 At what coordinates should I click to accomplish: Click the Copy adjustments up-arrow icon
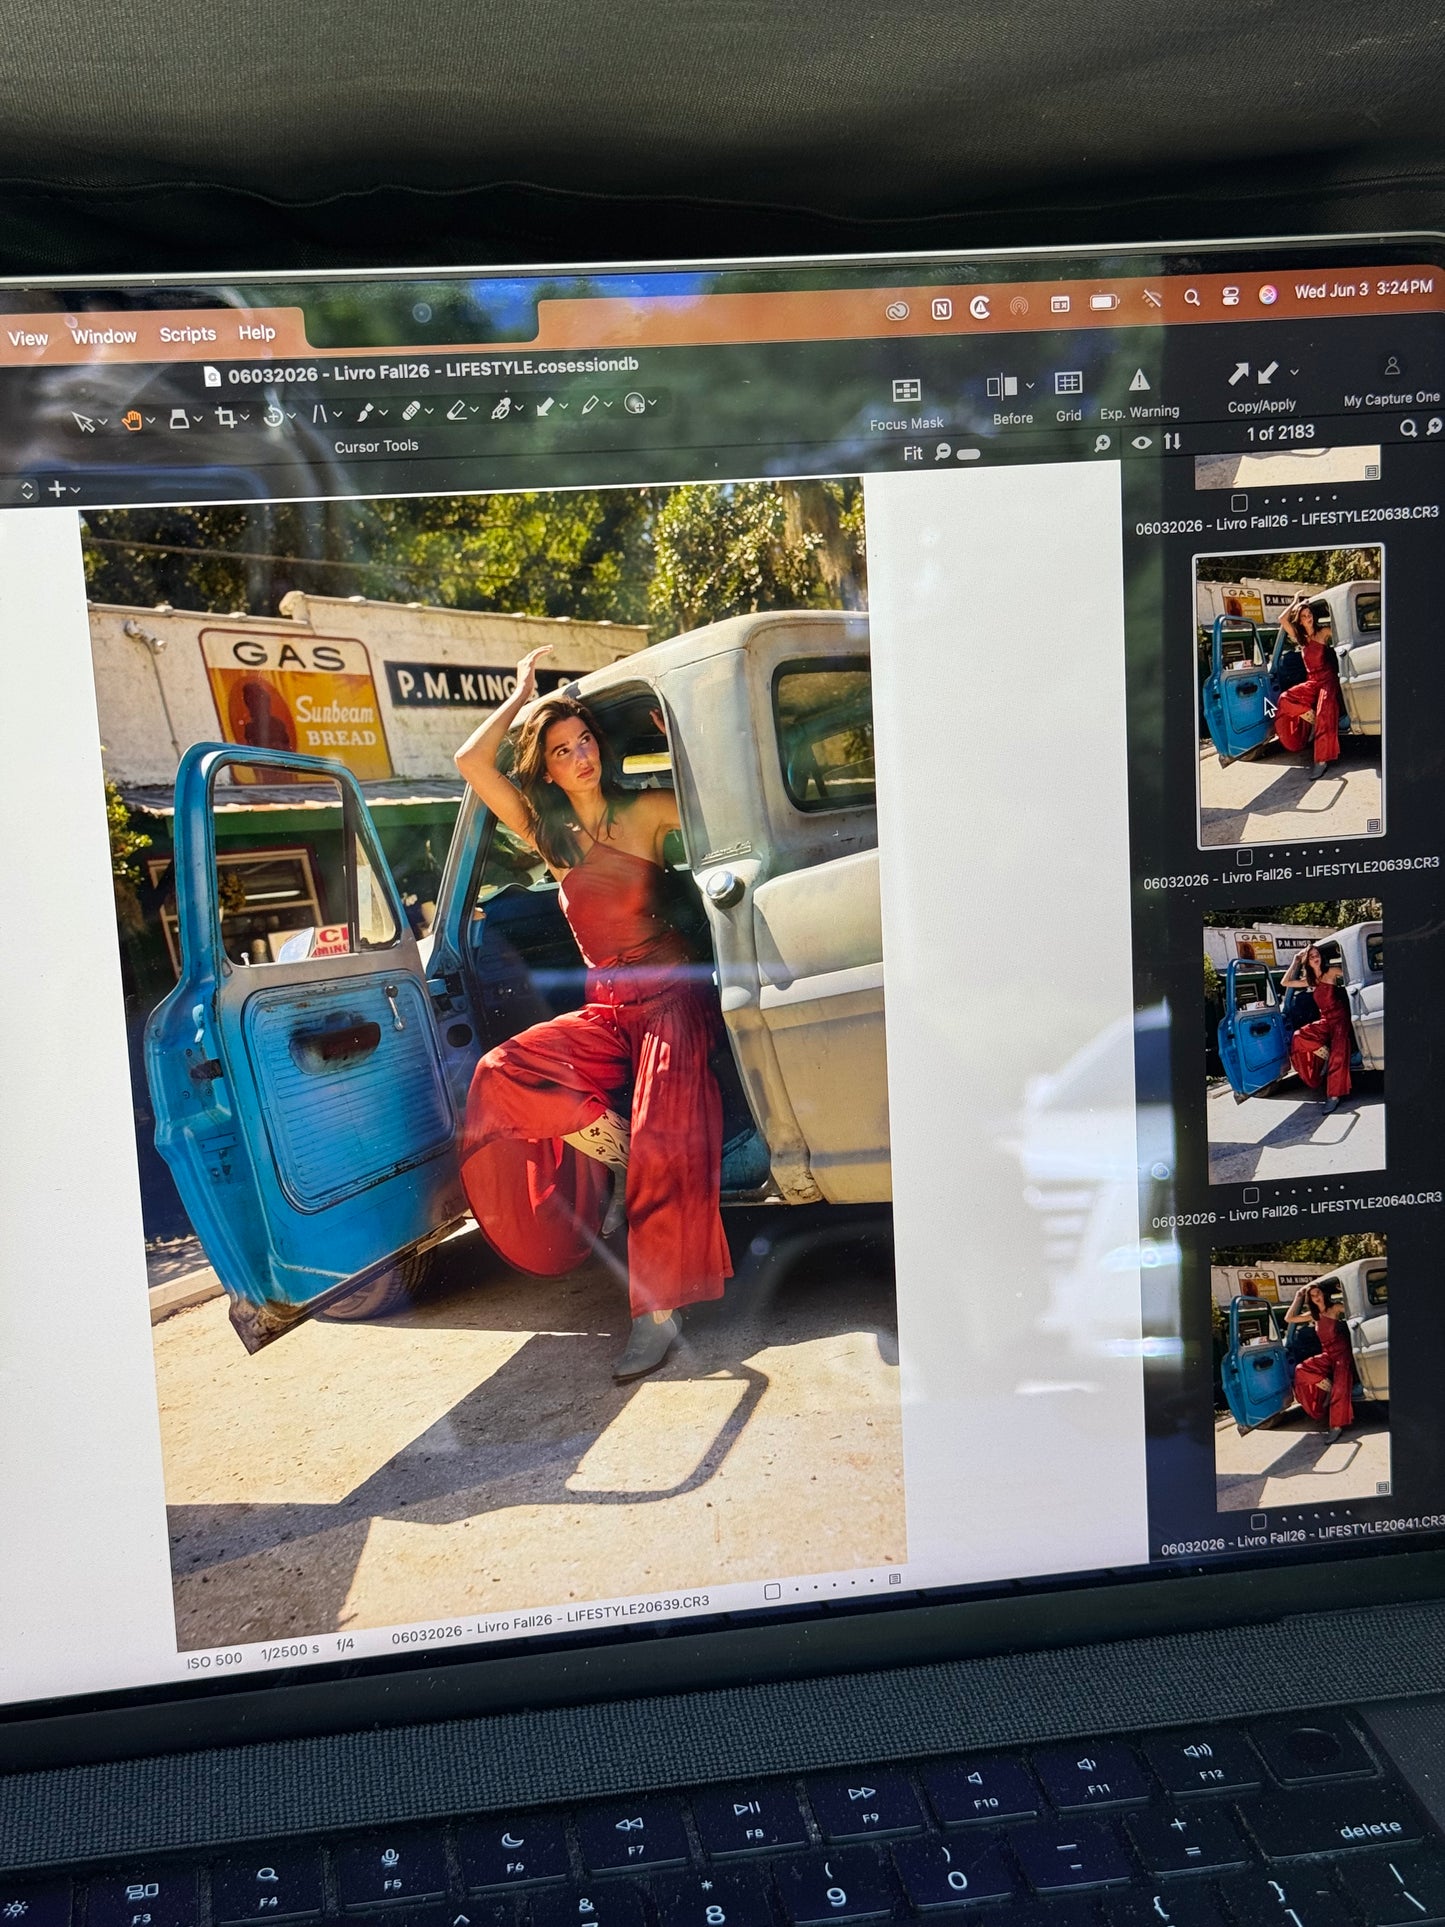tap(1238, 374)
